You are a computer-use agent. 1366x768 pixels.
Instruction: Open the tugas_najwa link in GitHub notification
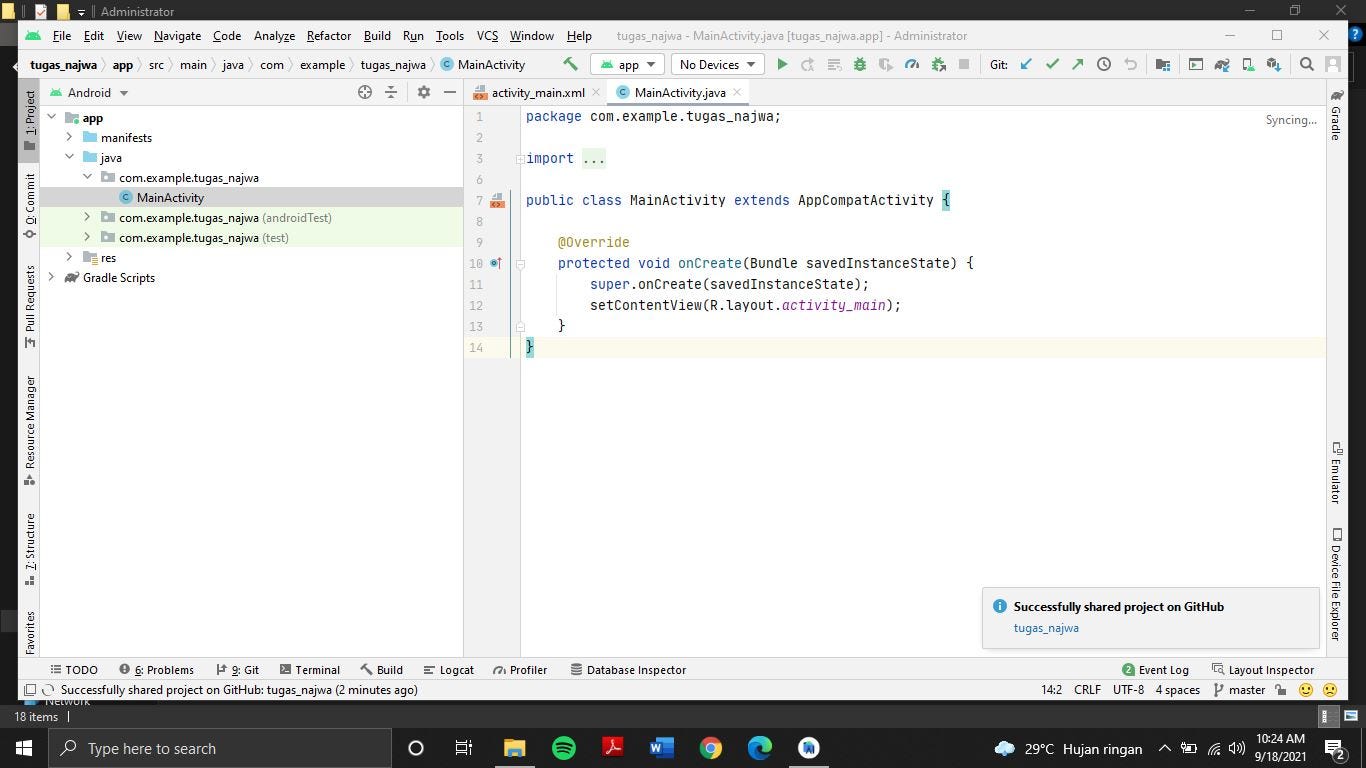coord(1044,628)
